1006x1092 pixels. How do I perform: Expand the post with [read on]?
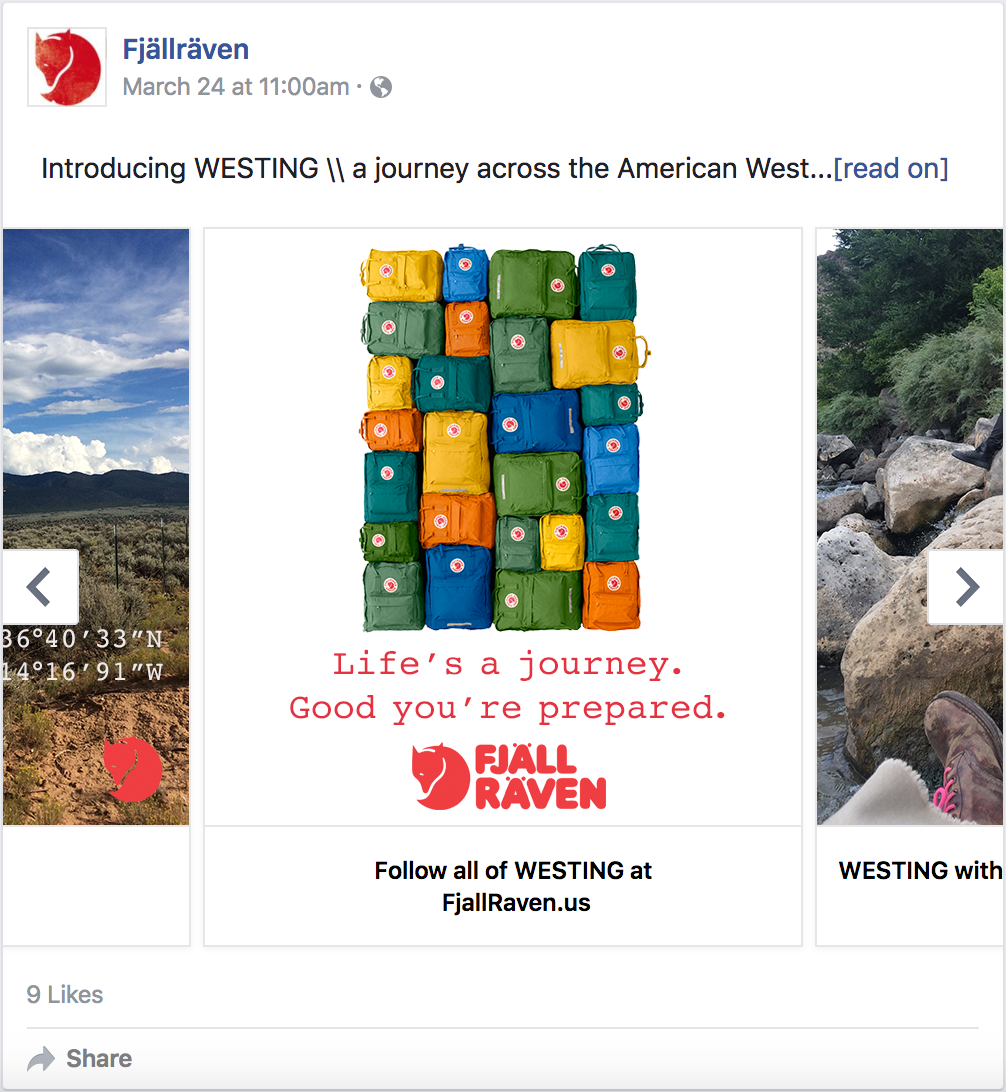(891, 169)
